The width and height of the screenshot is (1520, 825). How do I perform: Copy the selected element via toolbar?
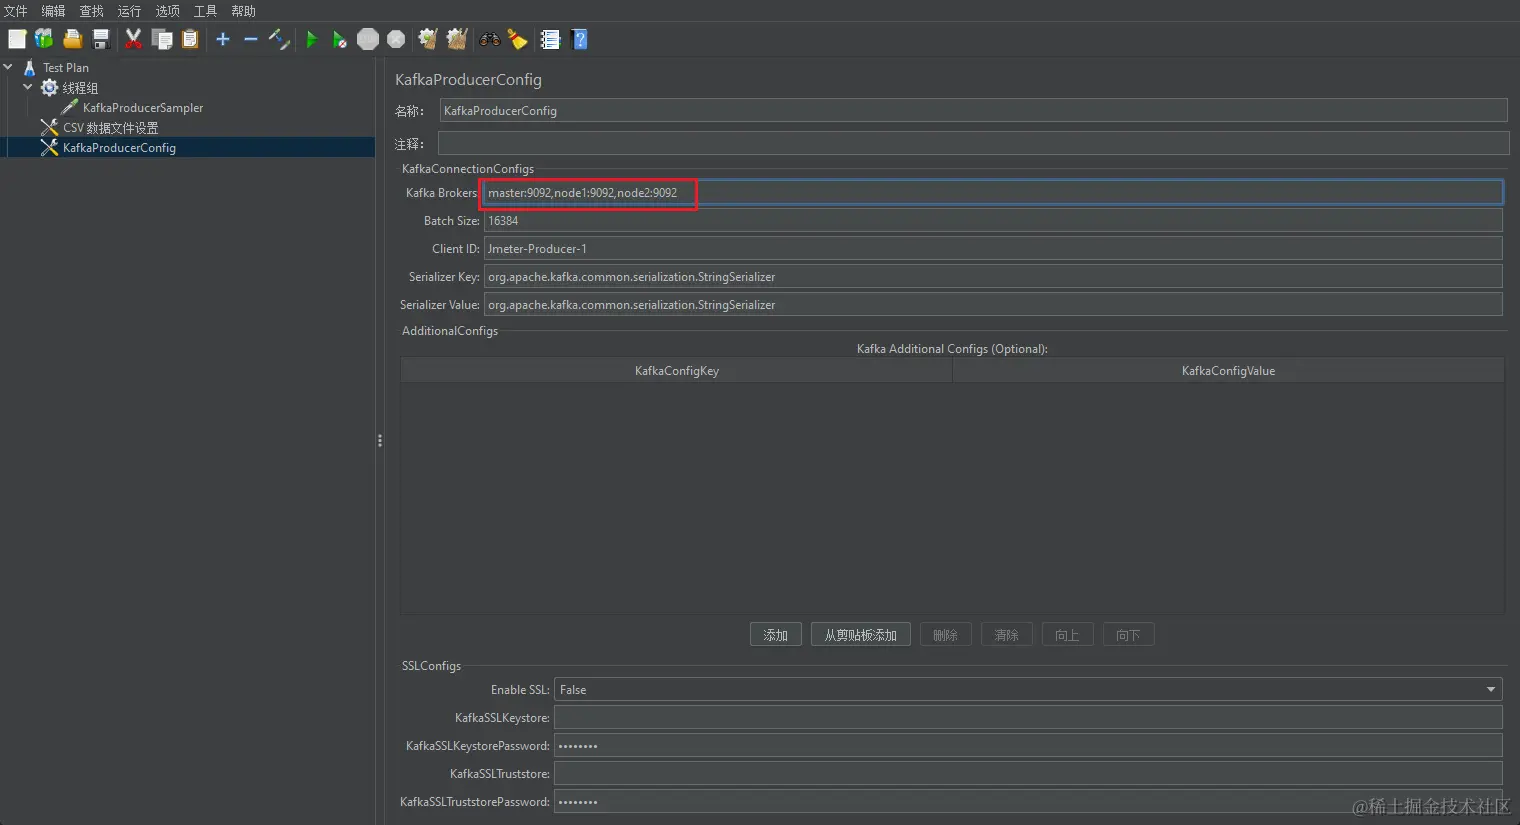162,39
